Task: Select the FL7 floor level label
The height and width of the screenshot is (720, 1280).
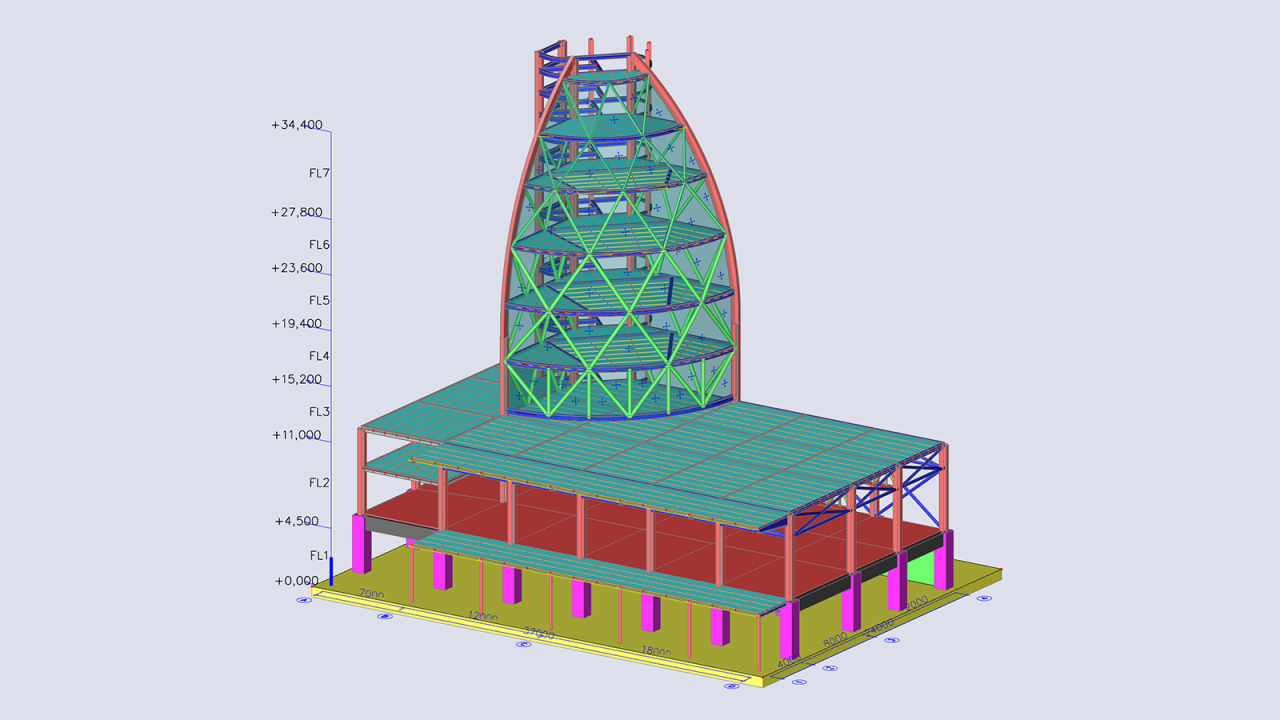Action: pos(319,173)
